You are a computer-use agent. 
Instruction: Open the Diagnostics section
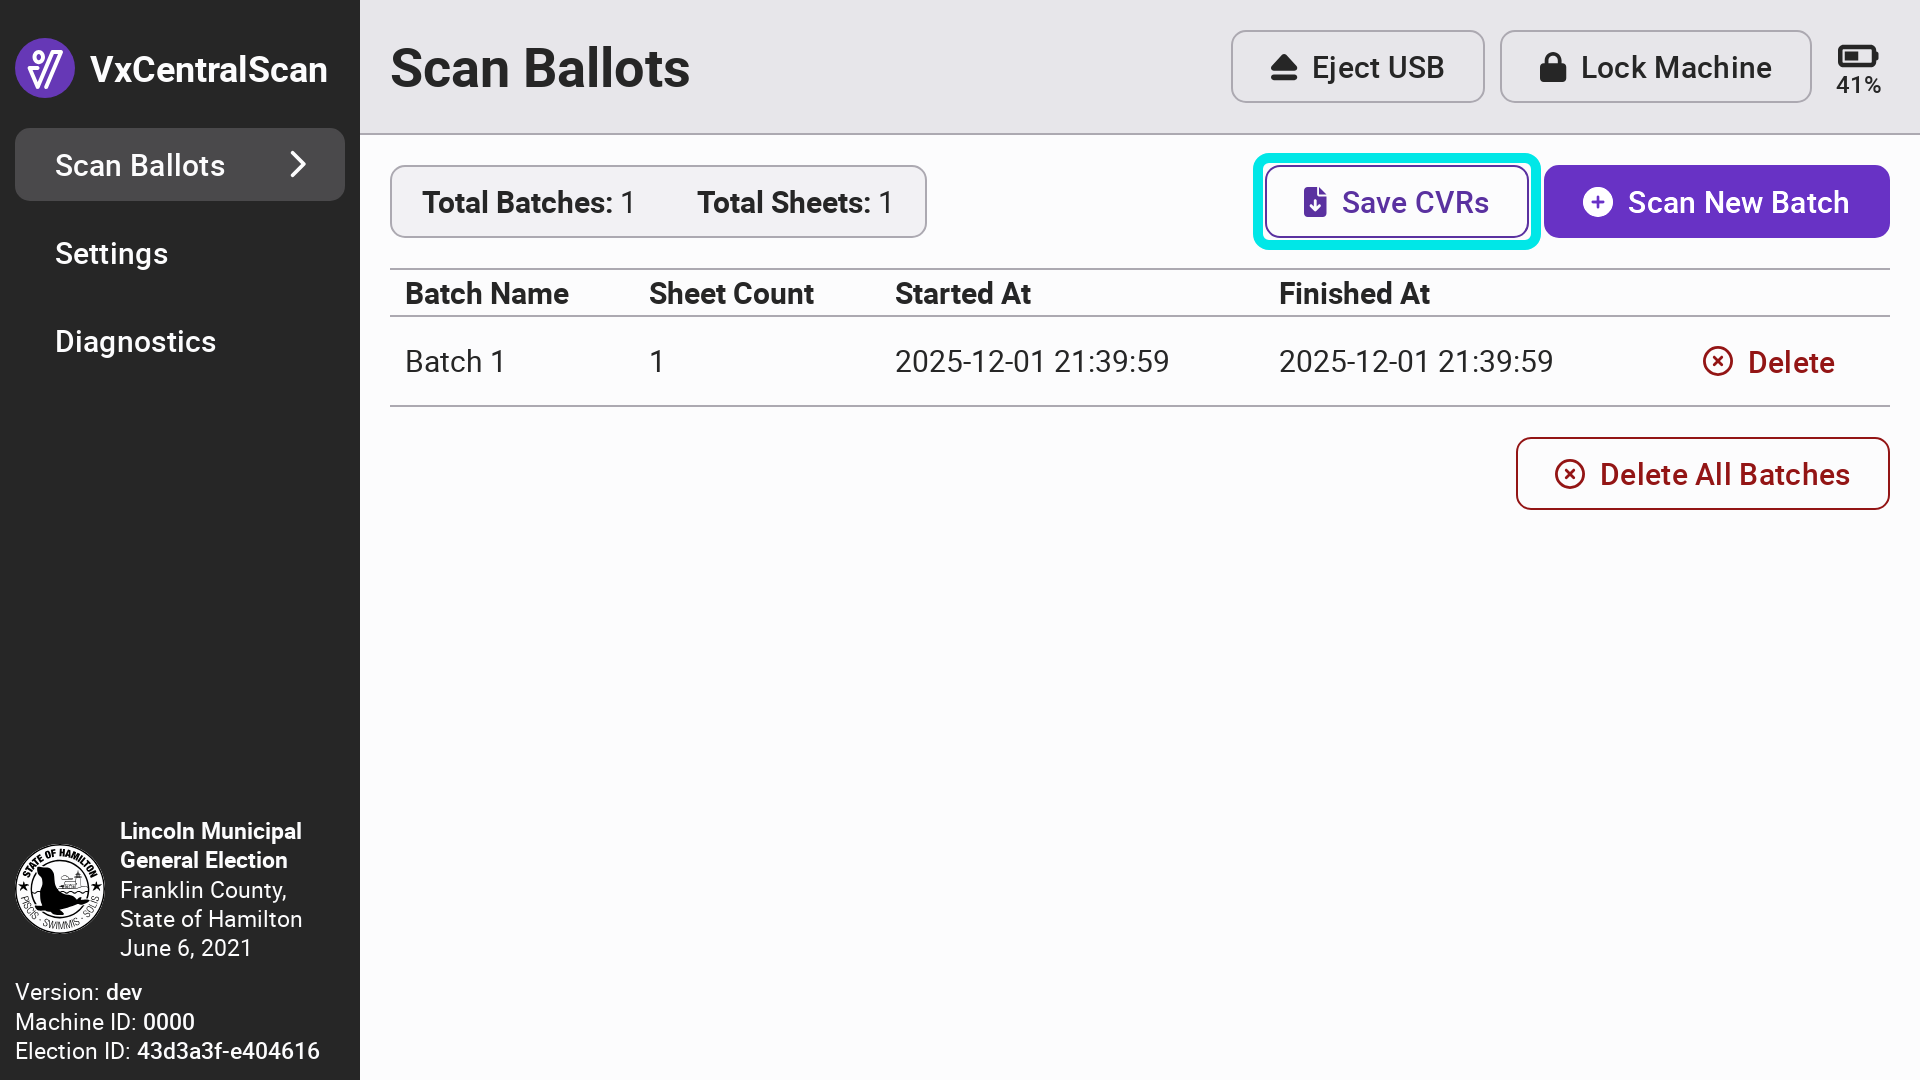pyautogui.click(x=135, y=341)
